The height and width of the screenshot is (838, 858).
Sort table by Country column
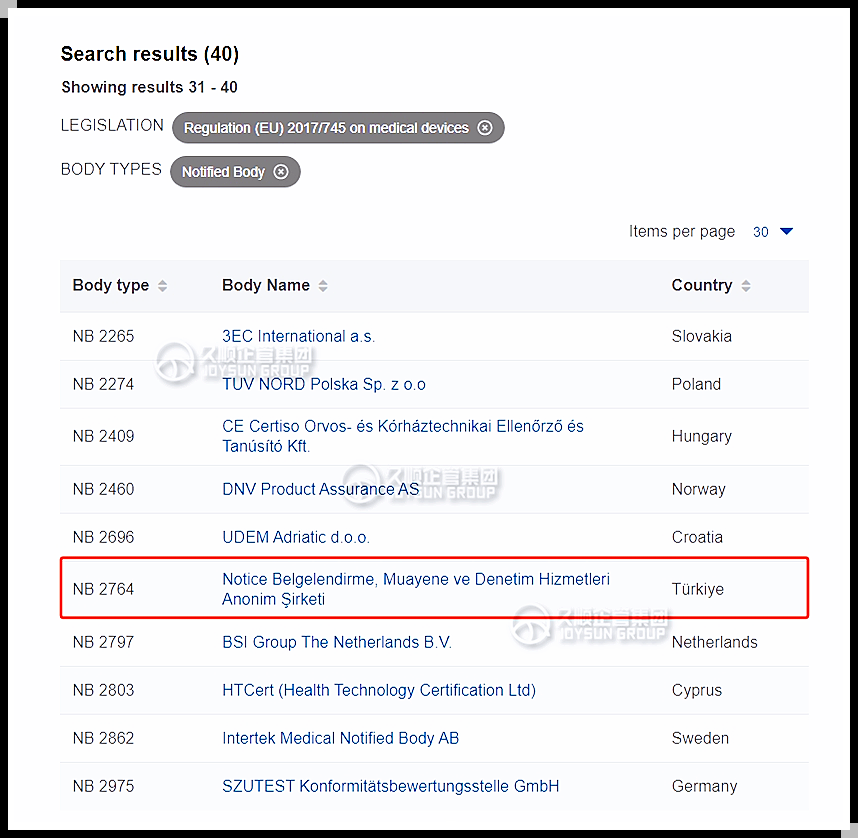[746, 286]
